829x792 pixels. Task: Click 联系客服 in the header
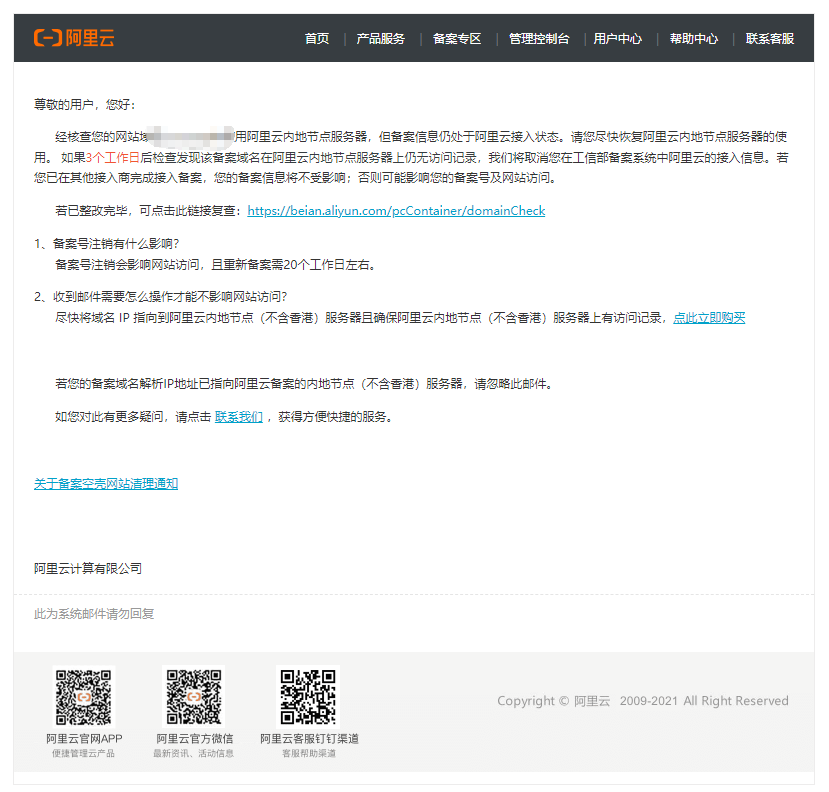(770, 39)
